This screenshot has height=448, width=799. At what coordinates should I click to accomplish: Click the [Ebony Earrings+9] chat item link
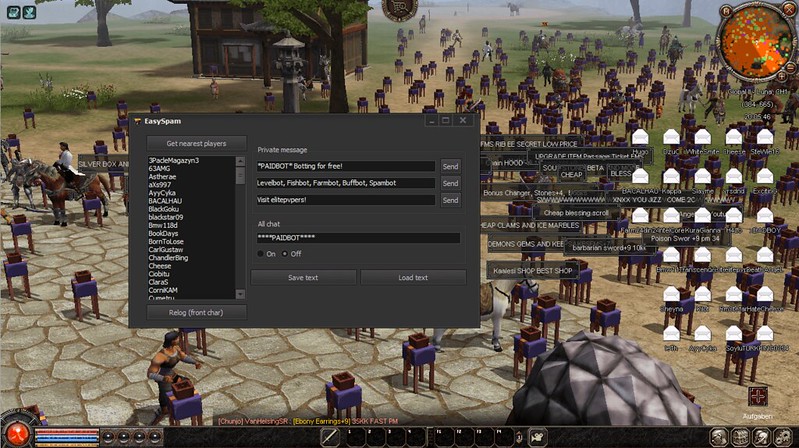[324, 421]
